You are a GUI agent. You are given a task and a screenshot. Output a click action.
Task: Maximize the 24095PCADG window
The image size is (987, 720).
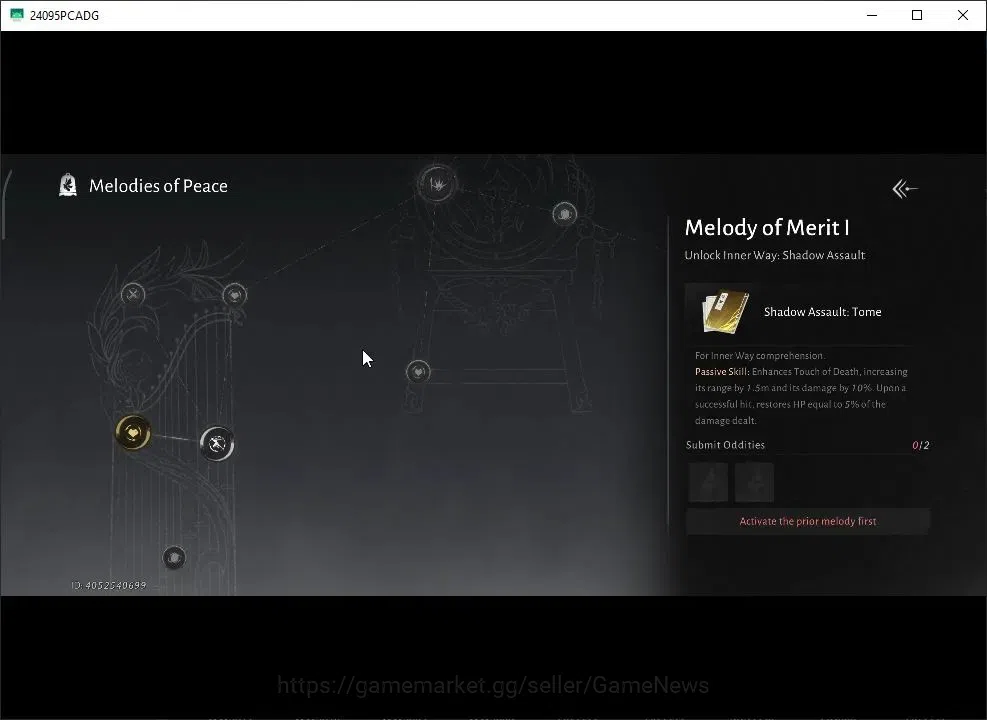tap(917, 15)
